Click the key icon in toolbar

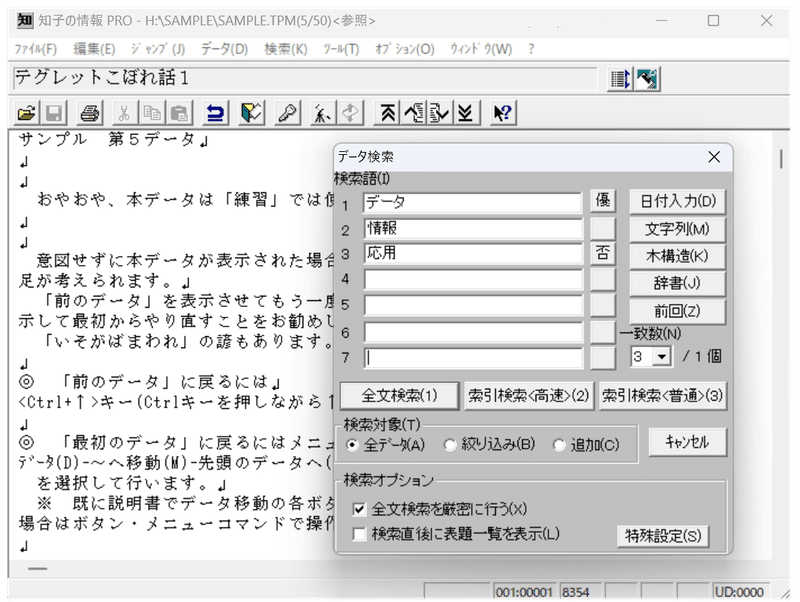tap(288, 113)
